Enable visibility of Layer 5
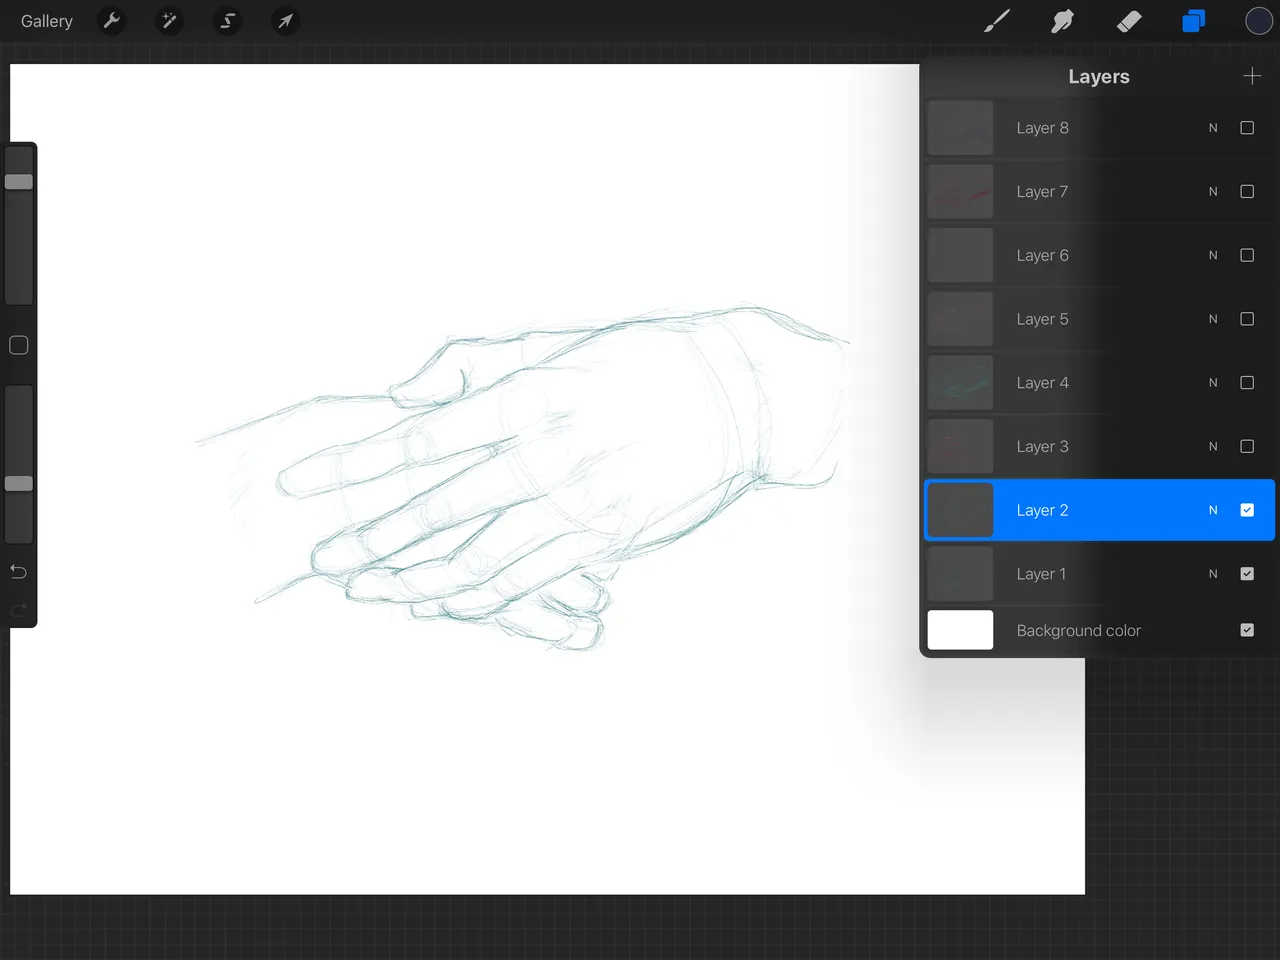1280x960 pixels. (1247, 319)
